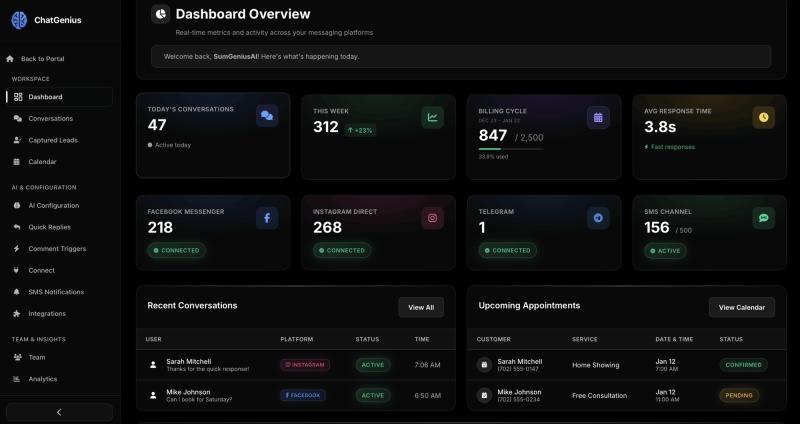
Task: Click the This Week chart icon
Action: (x=433, y=117)
